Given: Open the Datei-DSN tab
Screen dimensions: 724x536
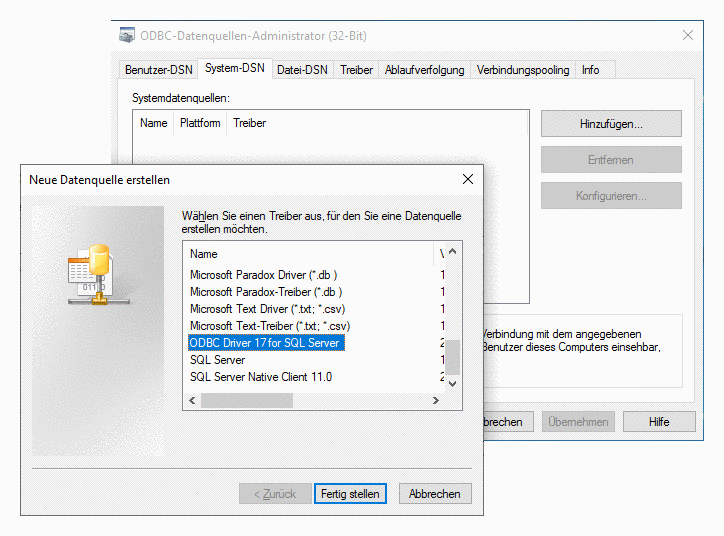Looking at the screenshot, I should pyautogui.click(x=302, y=70).
